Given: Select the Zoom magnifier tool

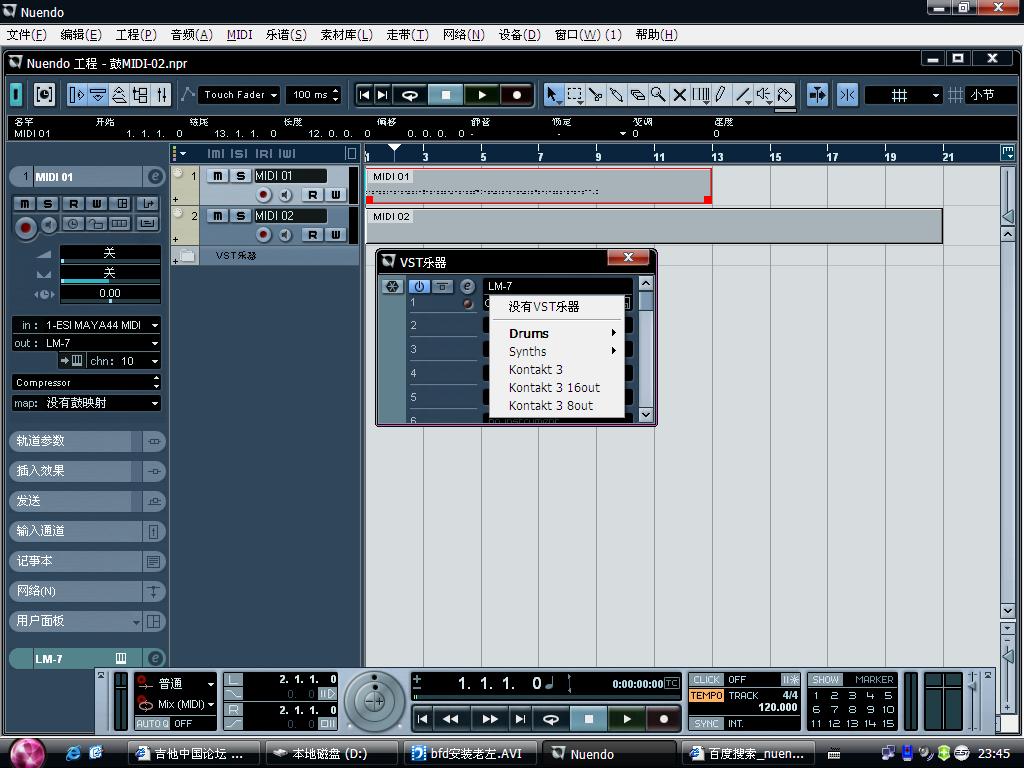Looking at the screenshot, I should pyautogui.click(x=658, y=95).
